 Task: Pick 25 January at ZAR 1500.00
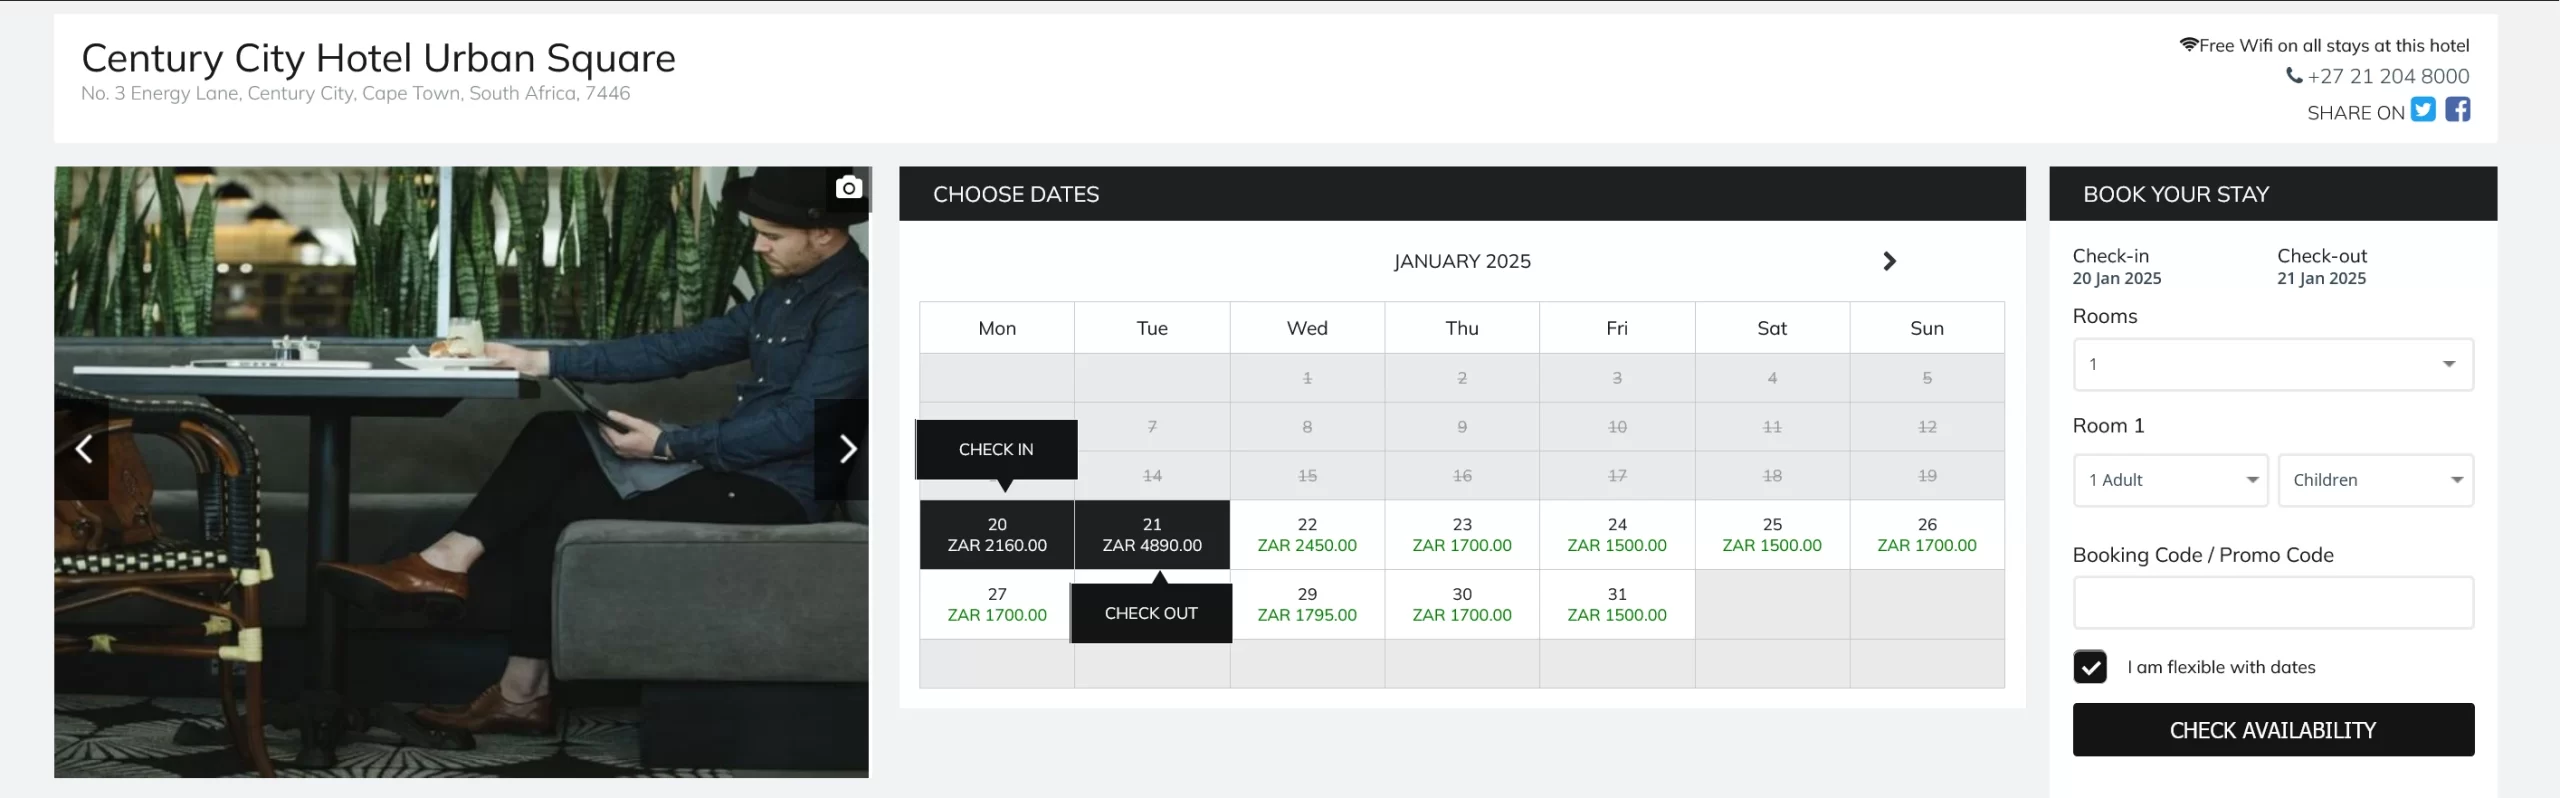click(1772, 535)
